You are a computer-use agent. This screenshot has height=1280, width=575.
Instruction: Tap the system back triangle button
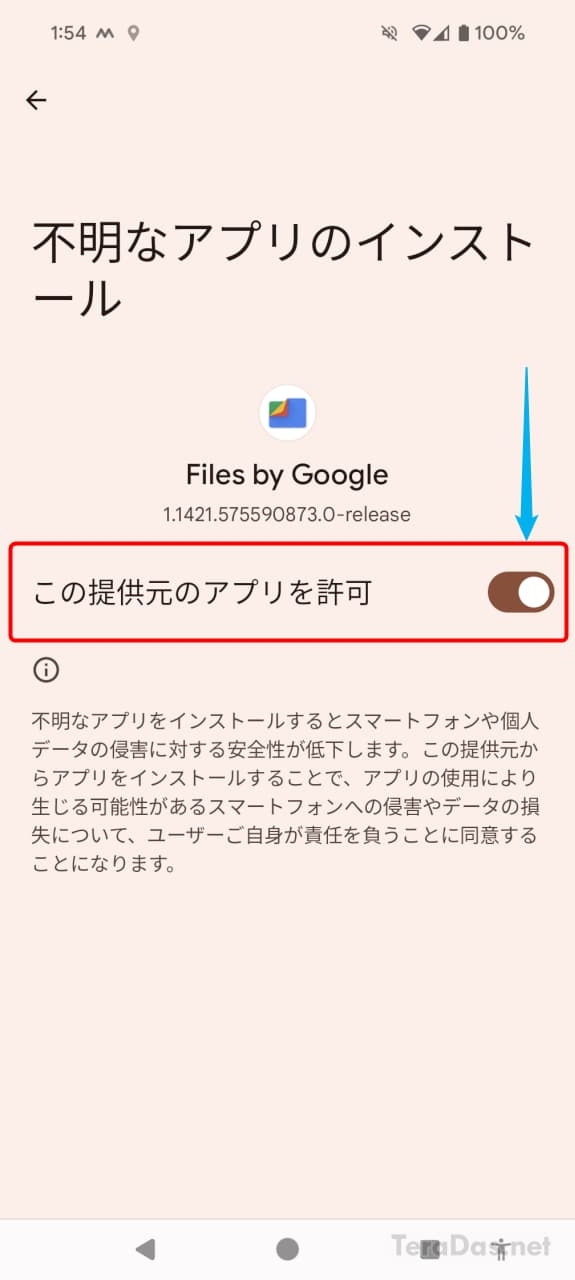click(145, 1248)
